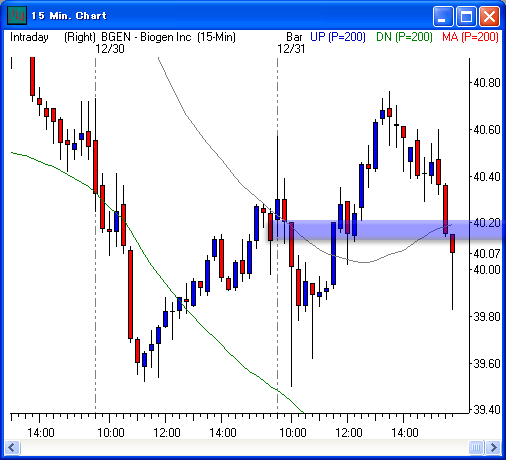Click the chart icon in title bar
The height and width of the screenshot is (460, 506).
tap(17, 15)
